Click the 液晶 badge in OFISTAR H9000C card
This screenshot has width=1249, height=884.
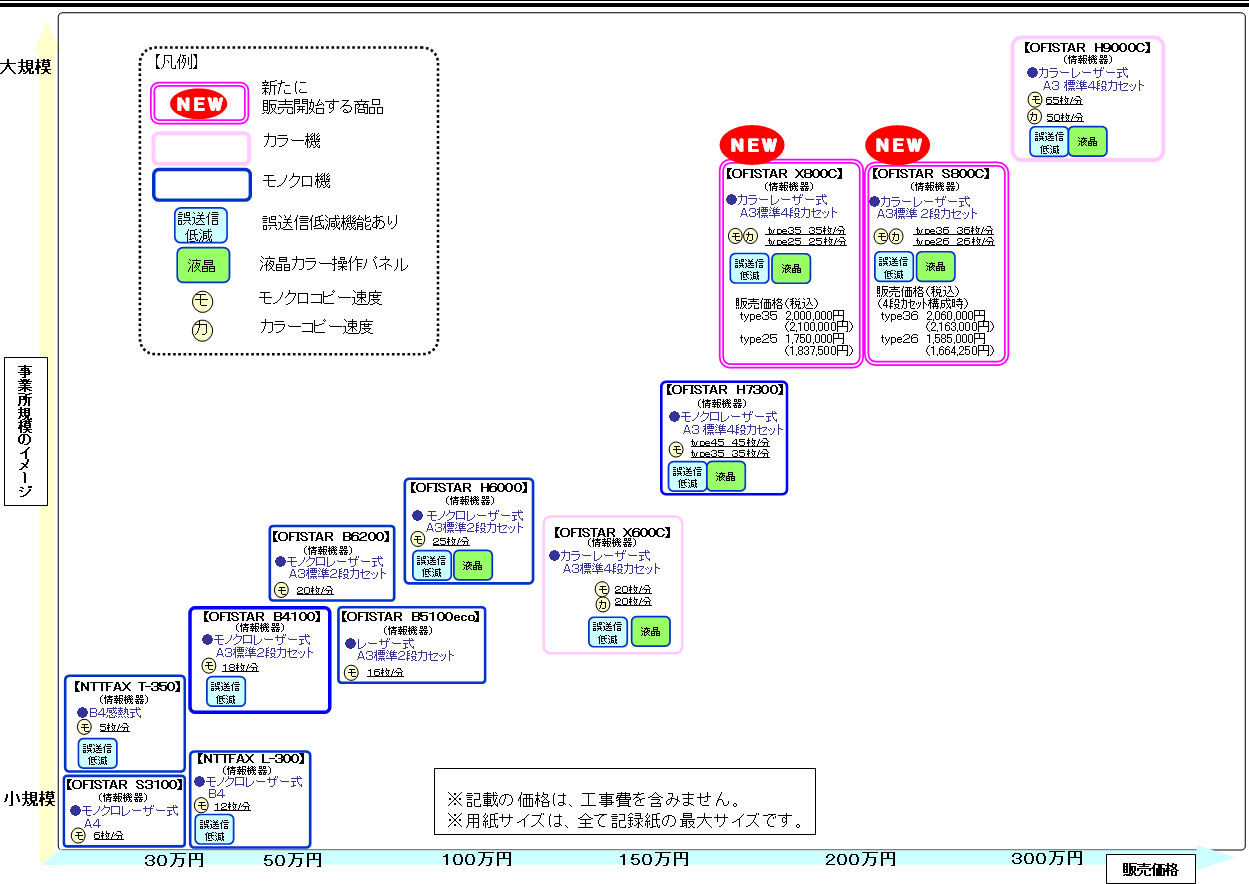coord(1087,142)
